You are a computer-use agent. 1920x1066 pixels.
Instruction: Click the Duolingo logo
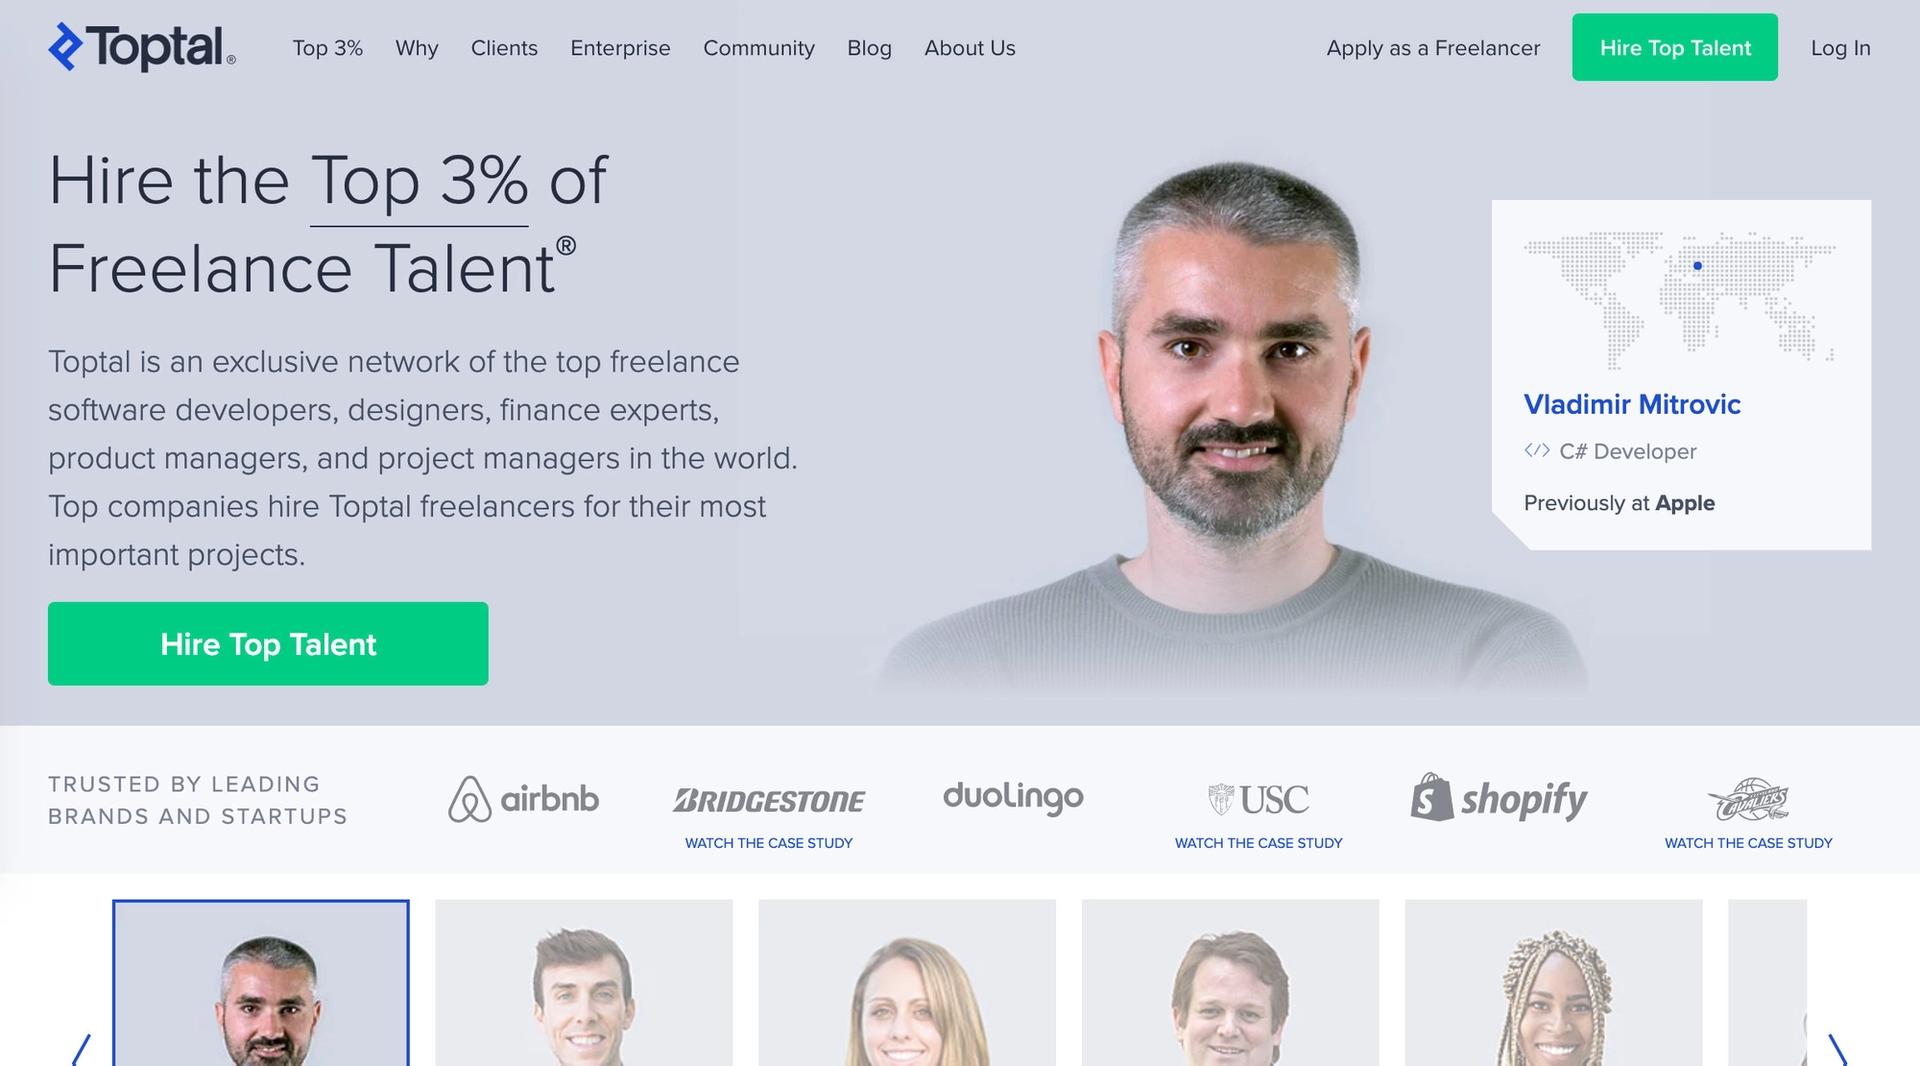[1013, 798]
